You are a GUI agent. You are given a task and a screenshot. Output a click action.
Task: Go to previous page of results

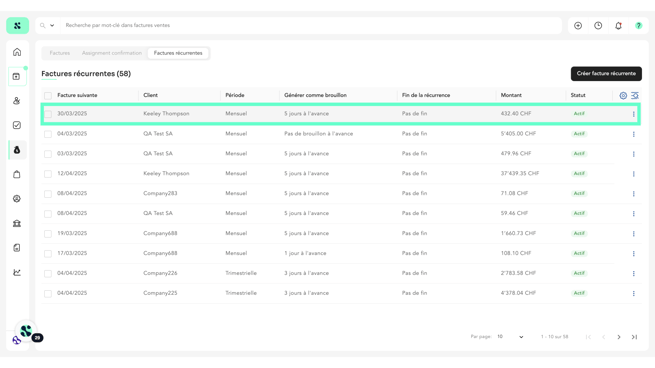(x=603, y=337)
